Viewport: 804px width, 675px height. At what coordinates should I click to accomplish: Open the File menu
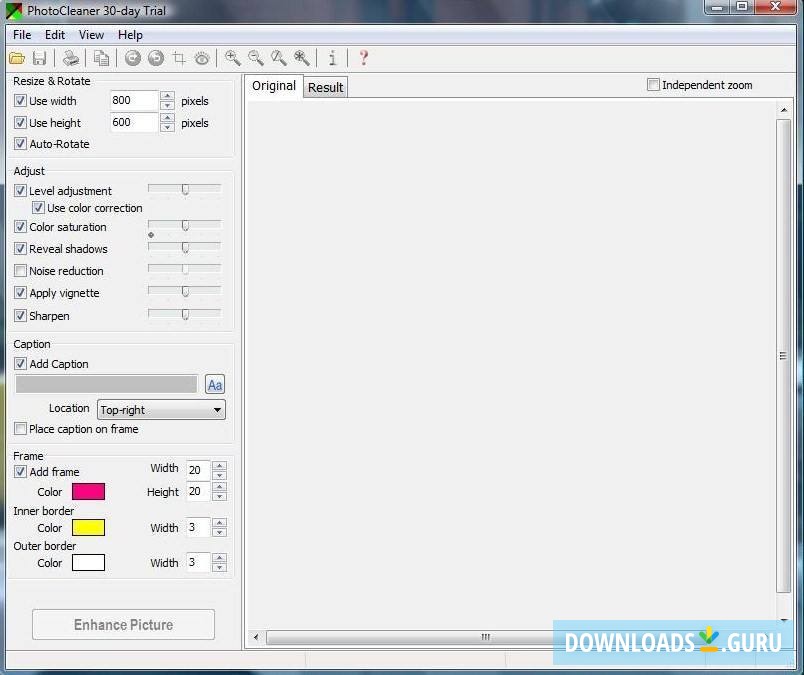tap(22, 35)
